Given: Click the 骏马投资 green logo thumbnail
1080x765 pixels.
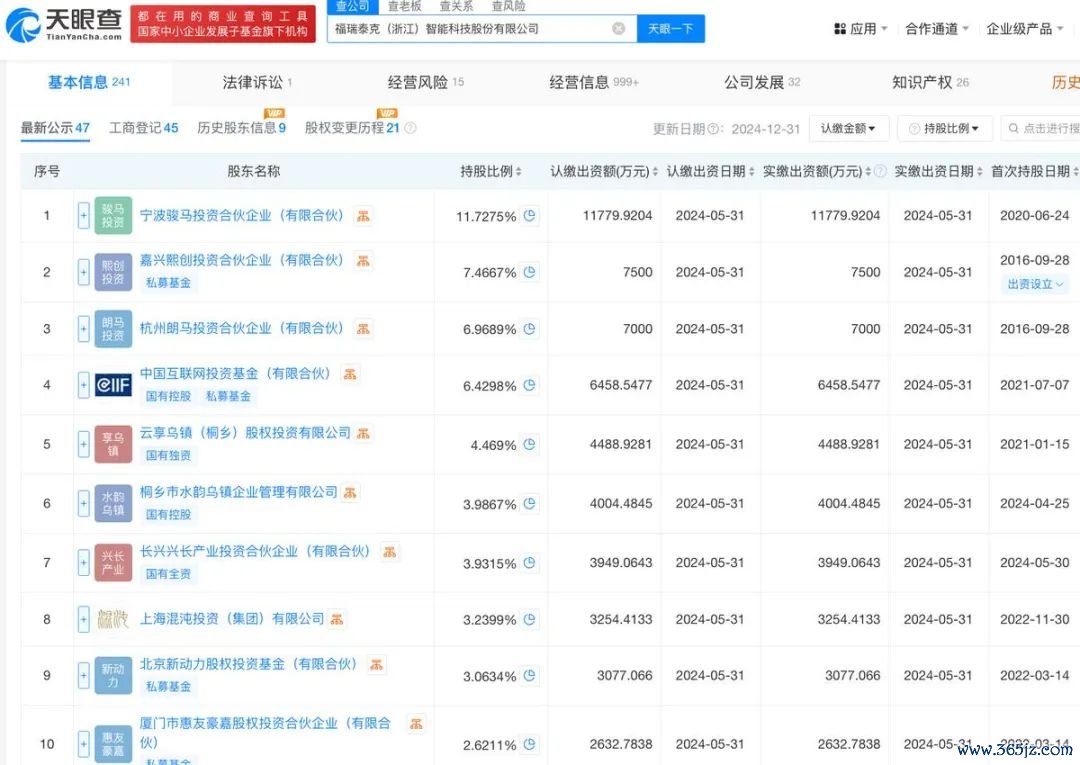Looking at the screenshot, I should [113, 216].
